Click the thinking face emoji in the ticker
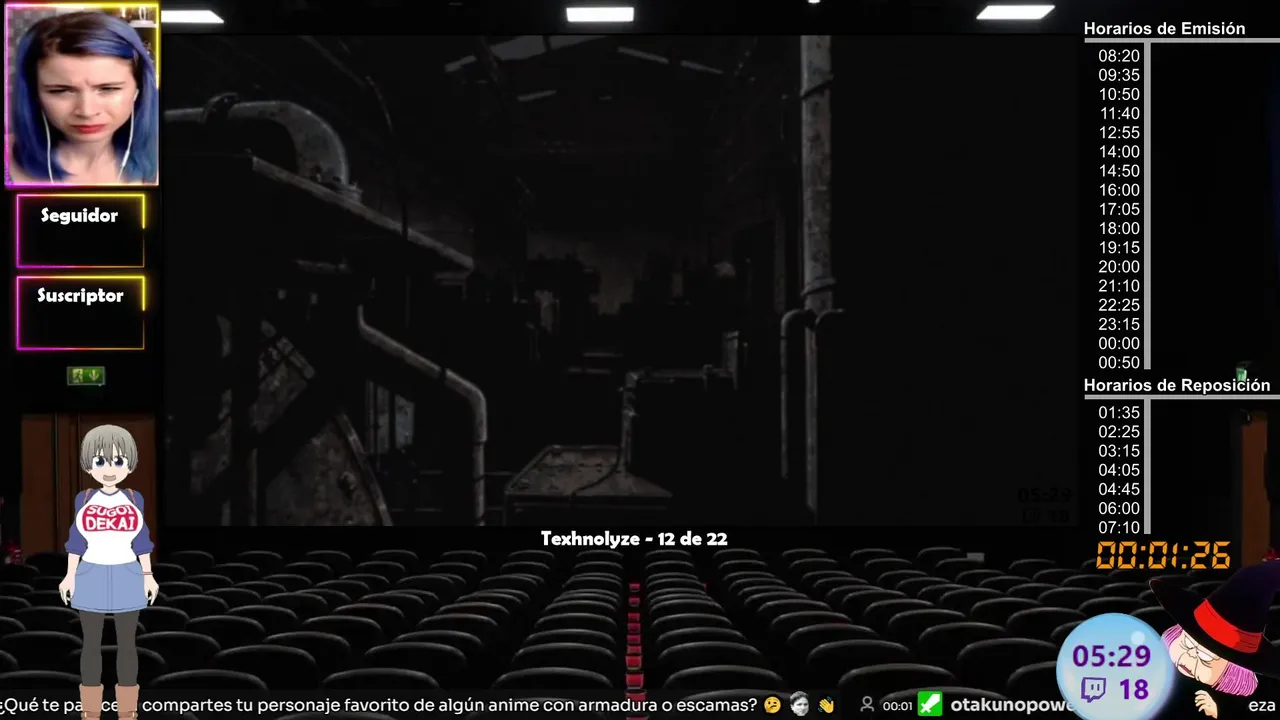Screen dimensions: 1280x720 point(772,705)
